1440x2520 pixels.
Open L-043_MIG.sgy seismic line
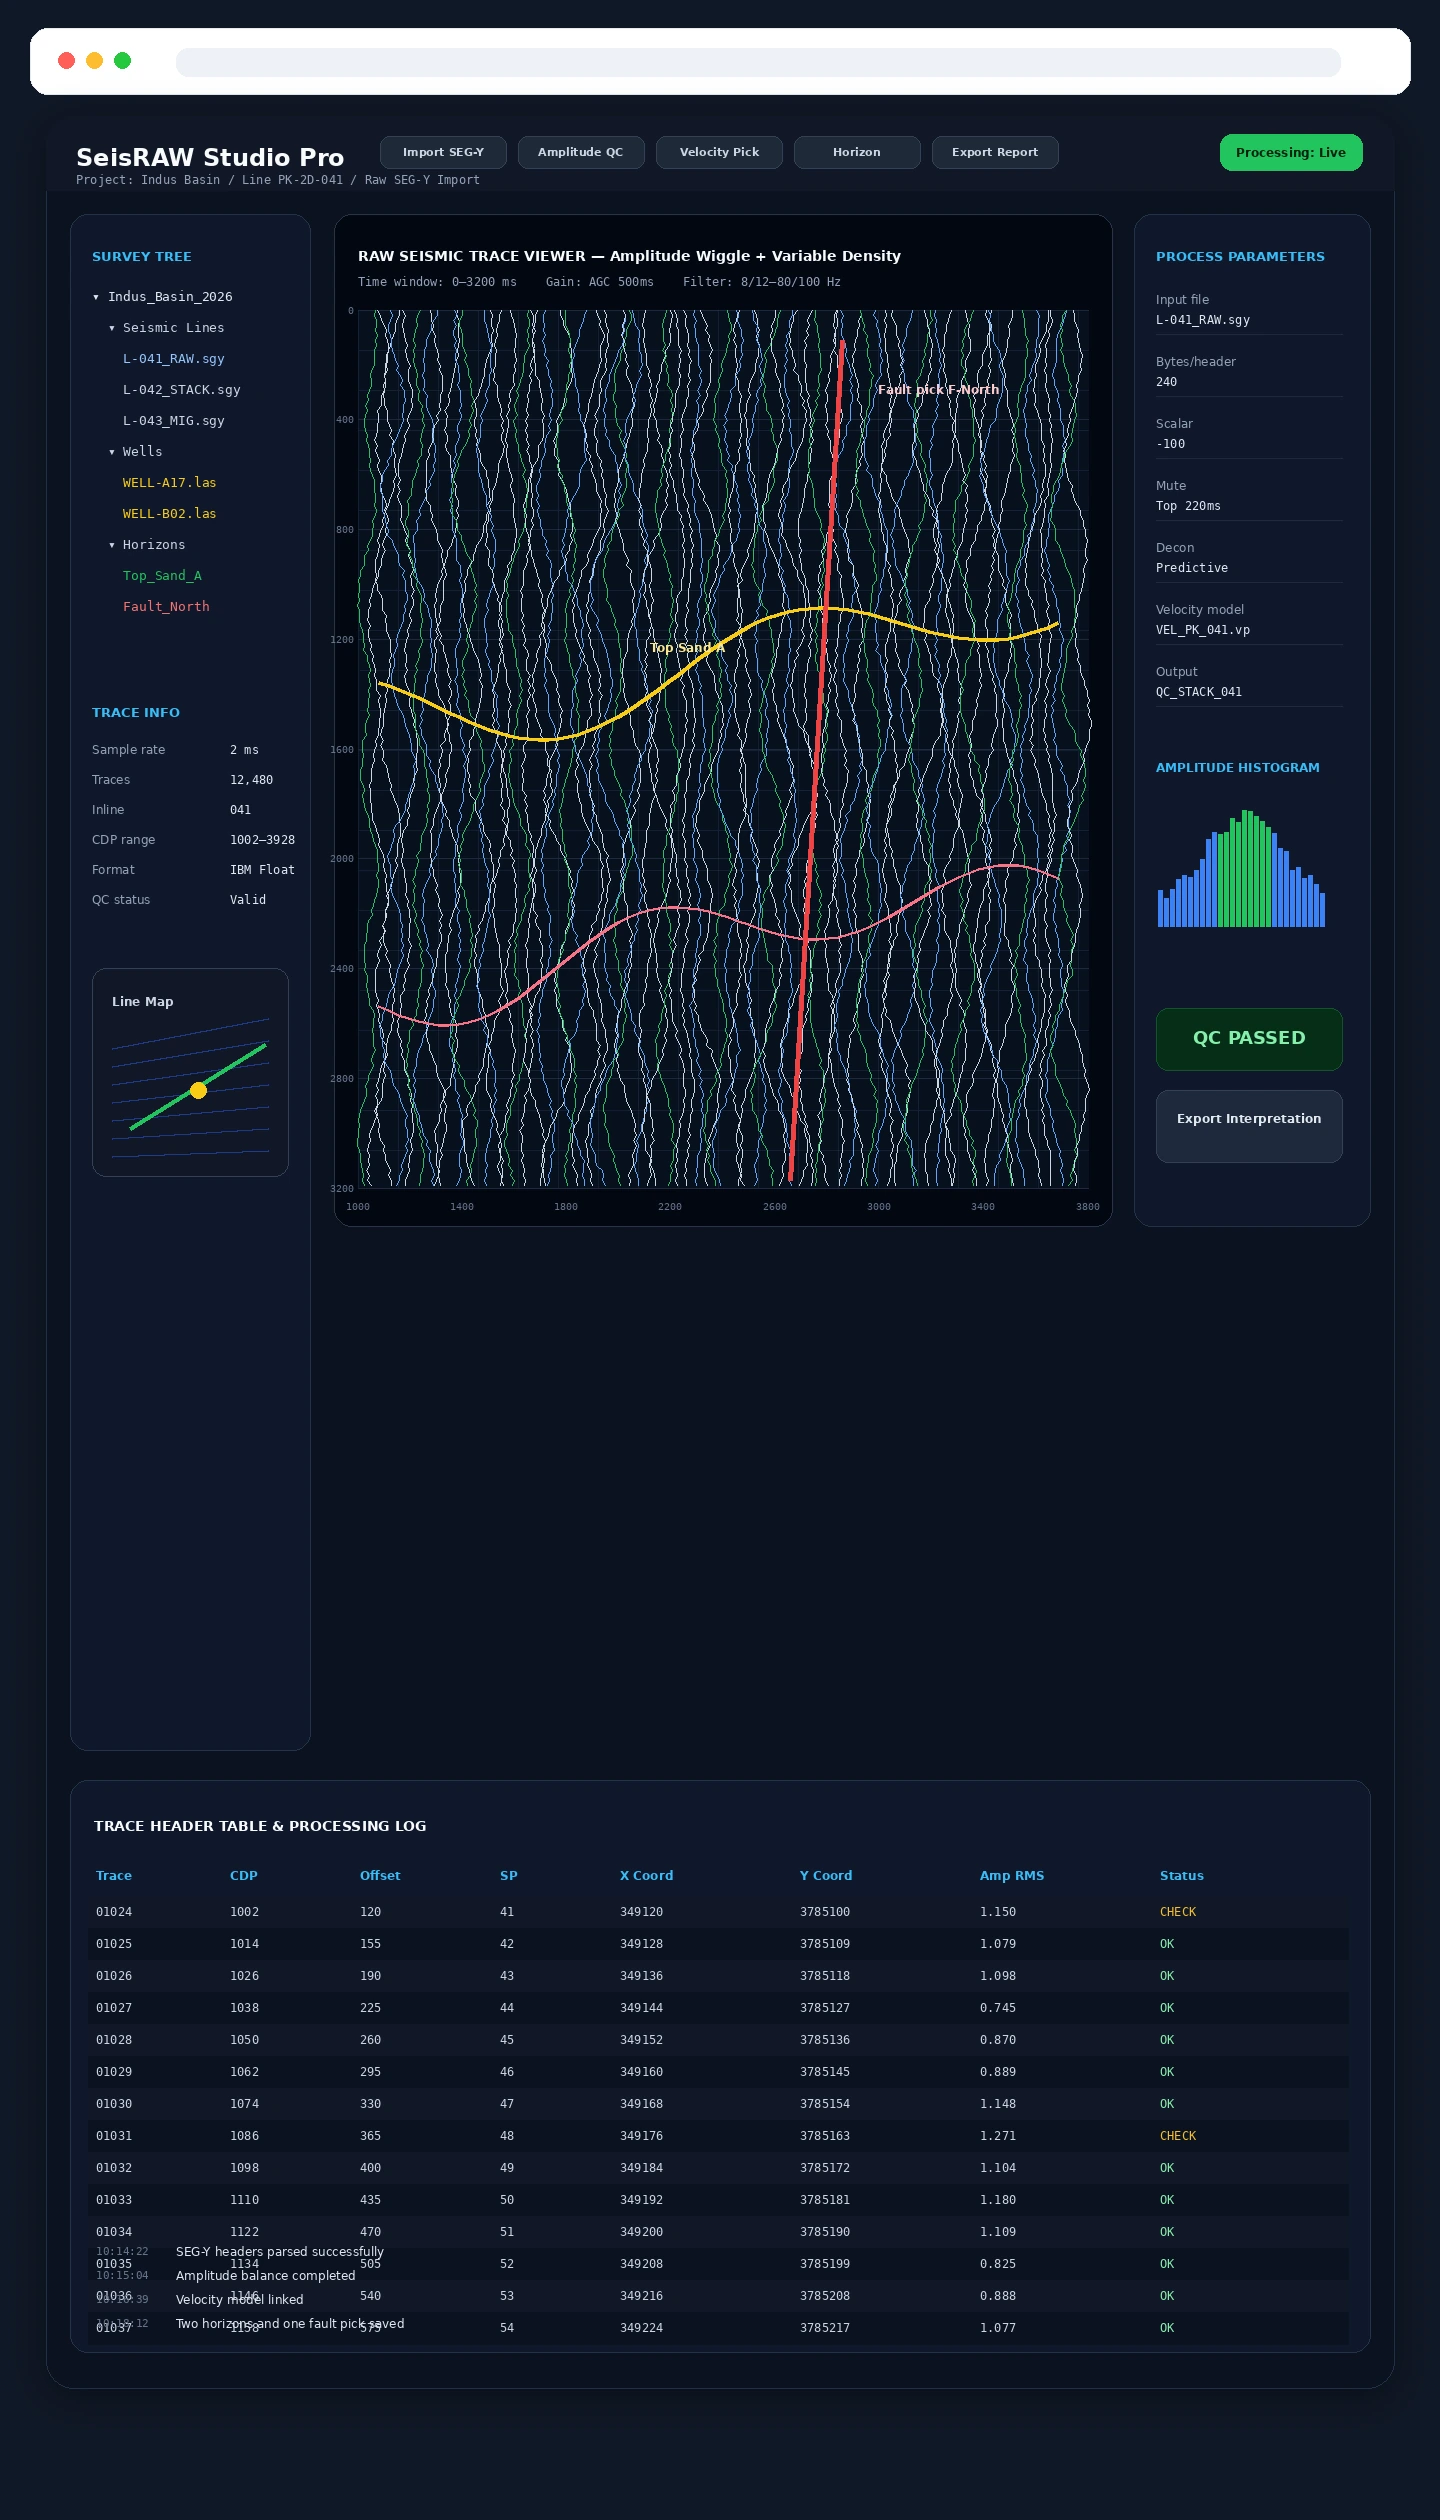[x=173, y=421]
